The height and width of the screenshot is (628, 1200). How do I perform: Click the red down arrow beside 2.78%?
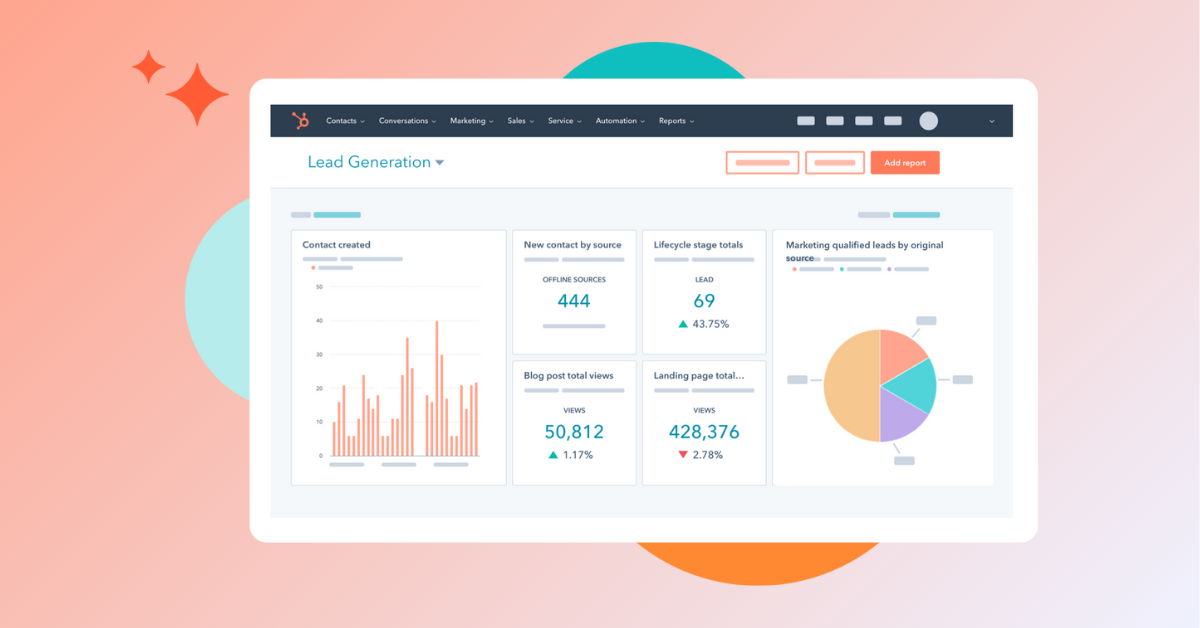tap(683, 455)
